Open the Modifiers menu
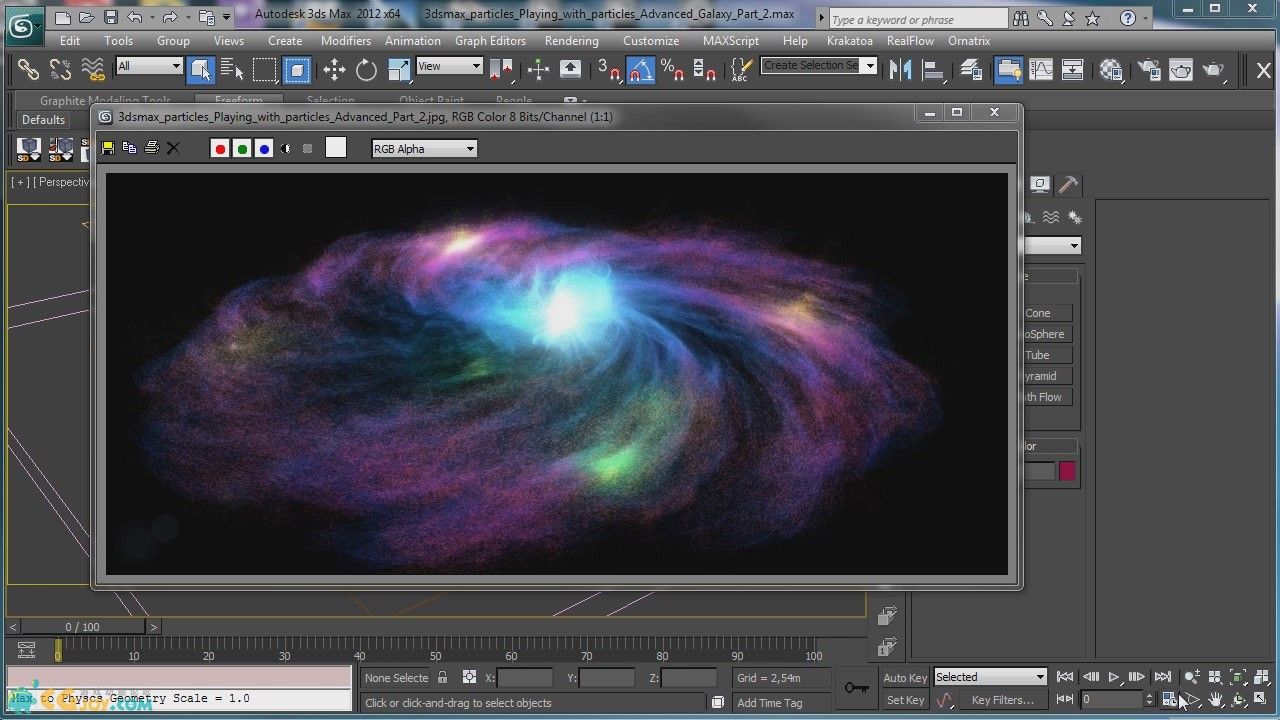The height and width of the screenshot is (720, 1280). pyautogui.click(x=346, y=41)
